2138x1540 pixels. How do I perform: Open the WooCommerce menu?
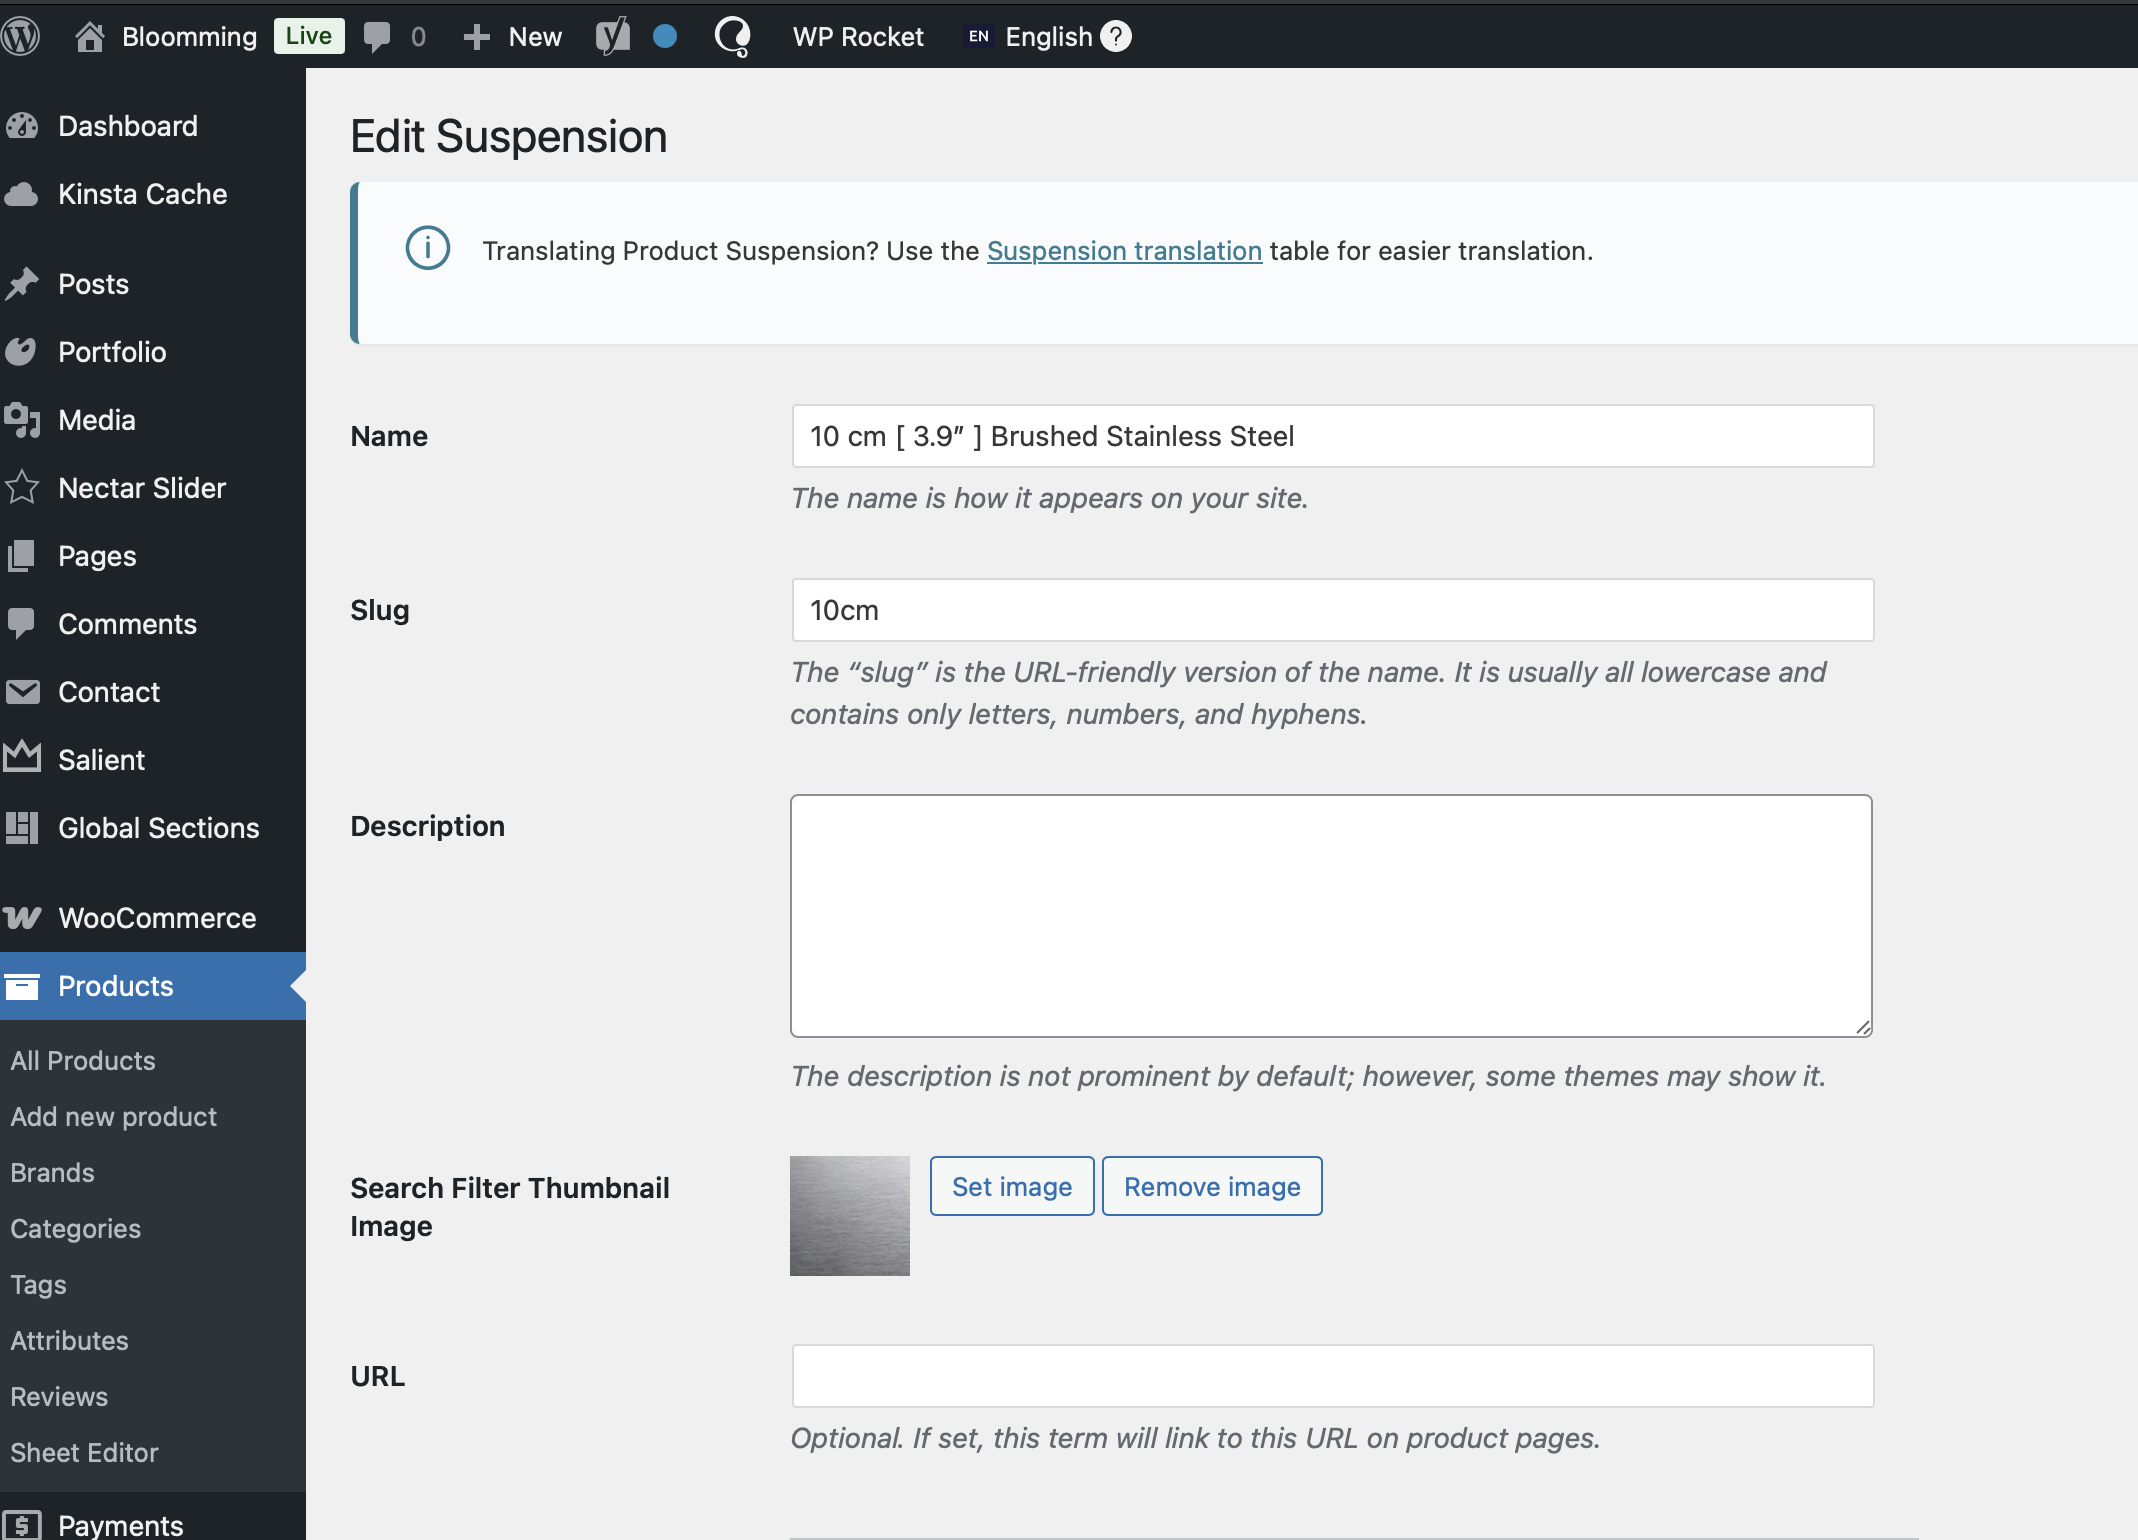[x=157, y=918]
